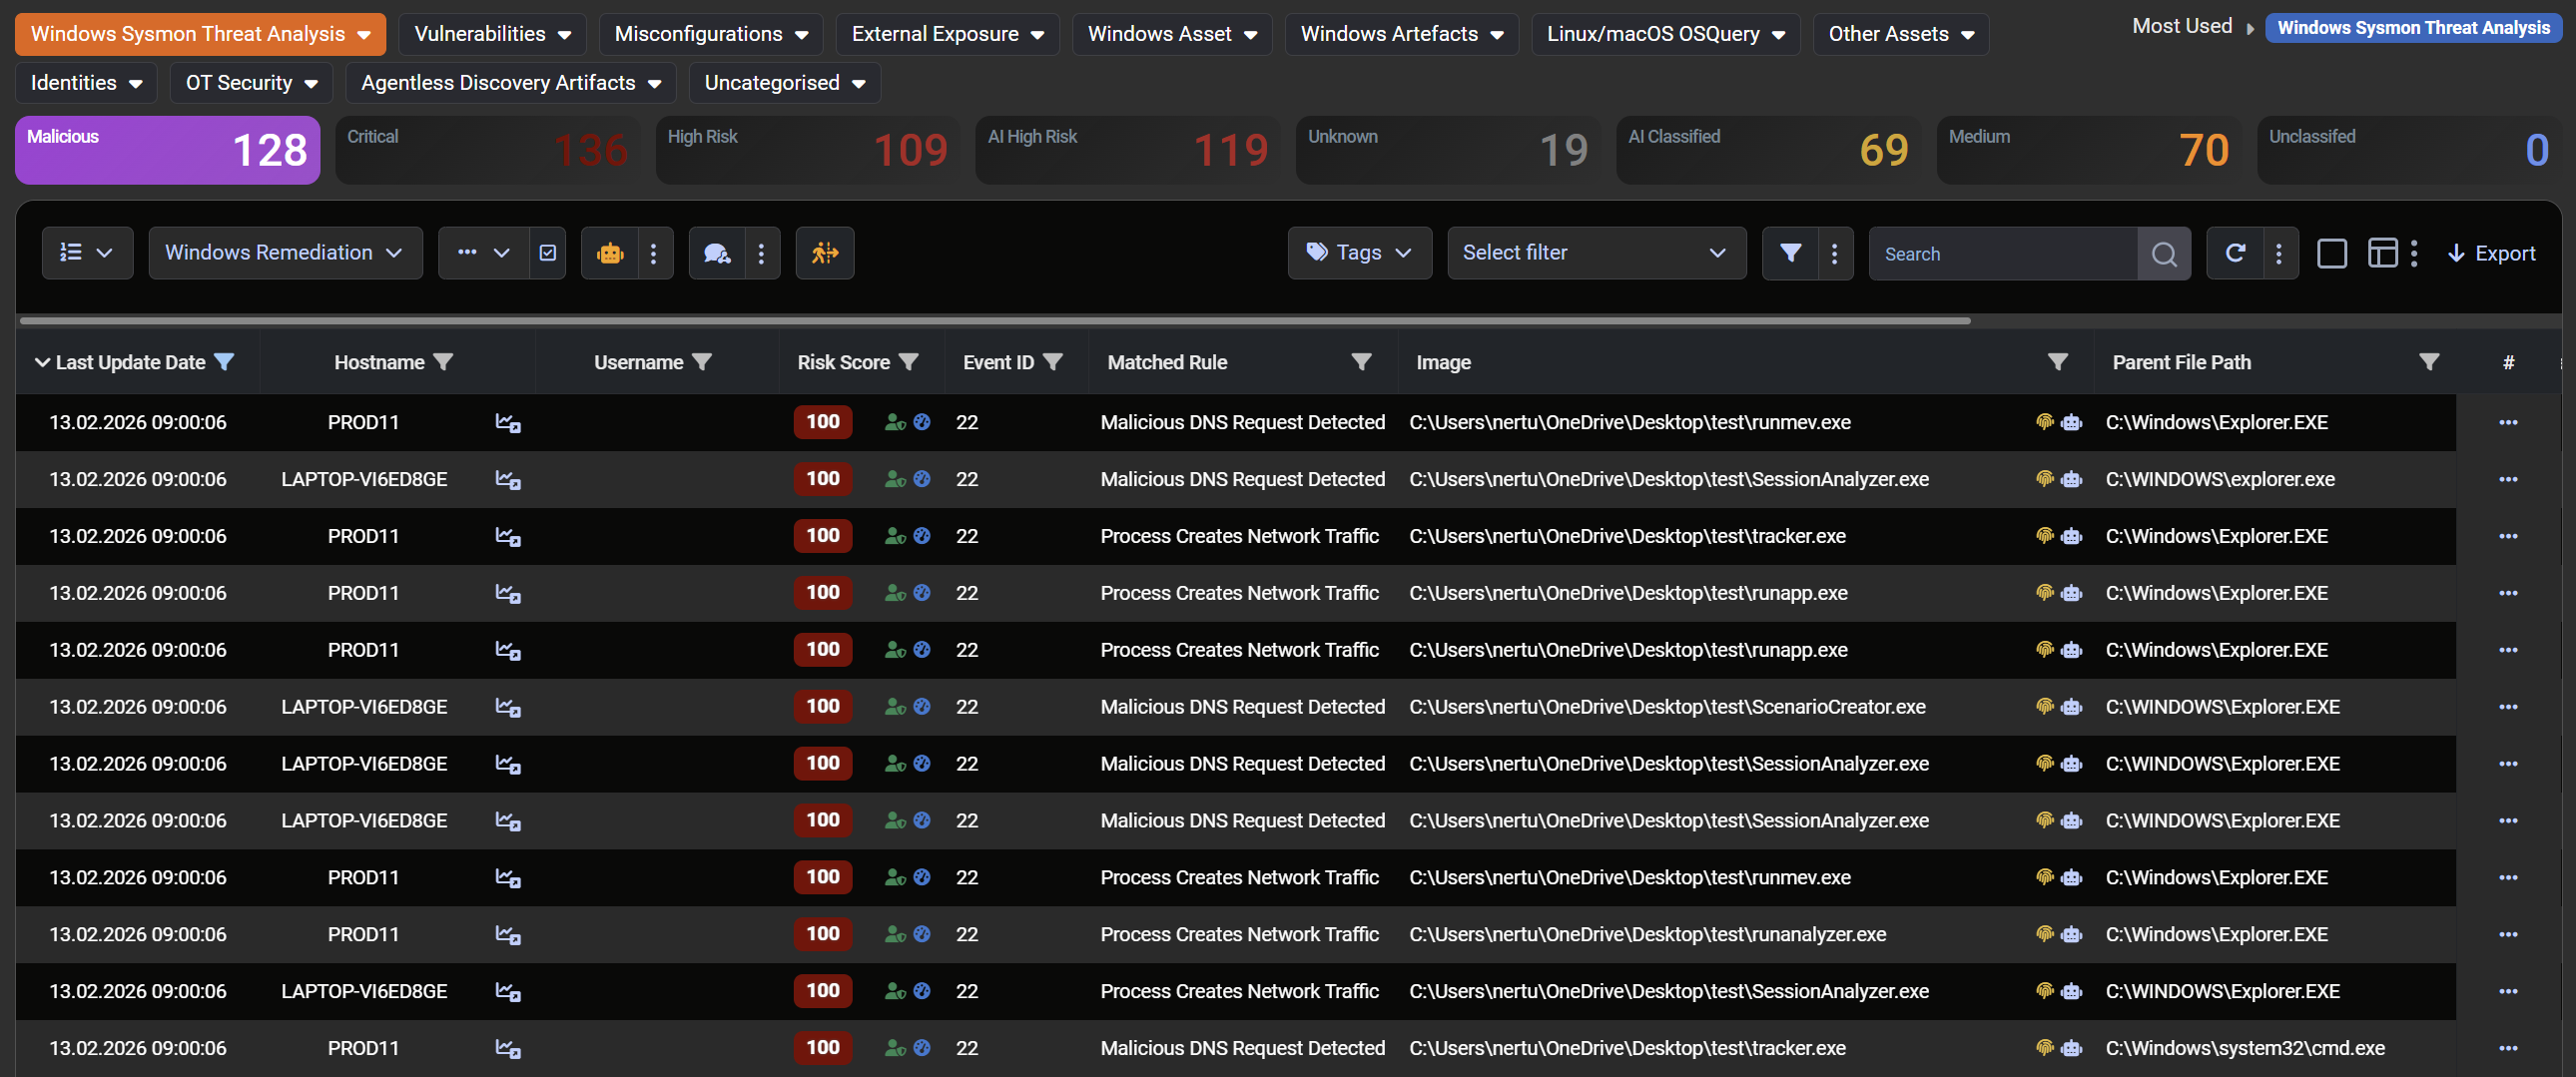This screenshot has width=2576, height=1077.
Task: Click the orange robot AI icon in toolbar
Action: click(x=609, y=253)
